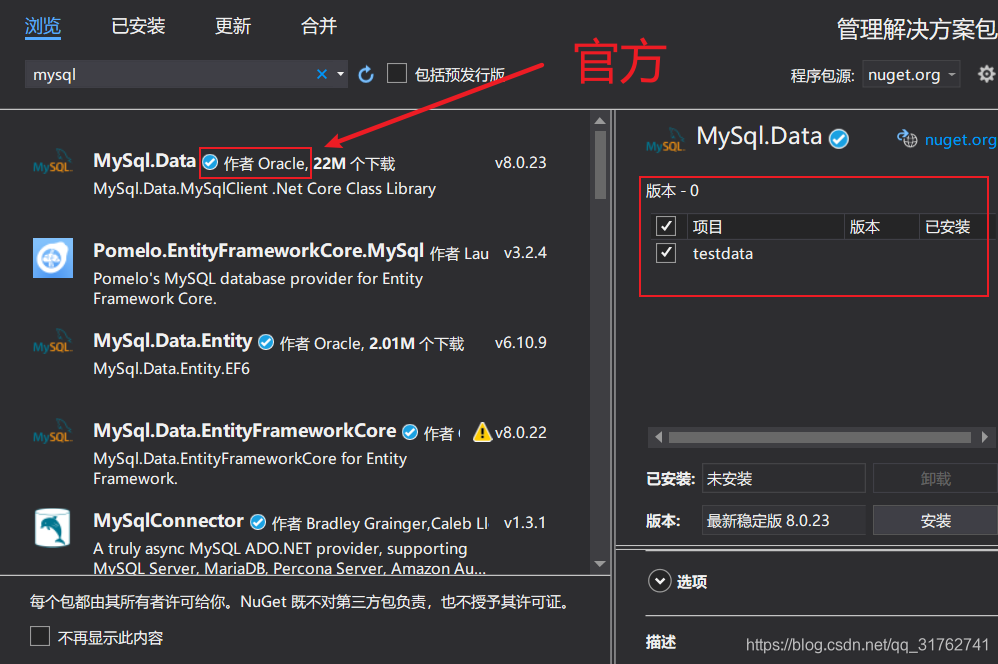Switch to the Updates tab
998x664 pixels.
[232, 26]
